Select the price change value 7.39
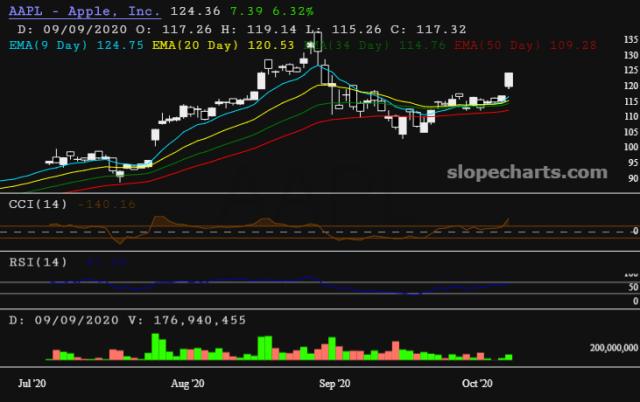The width and height of the screenshot is (640, 402). pos(247,11)
